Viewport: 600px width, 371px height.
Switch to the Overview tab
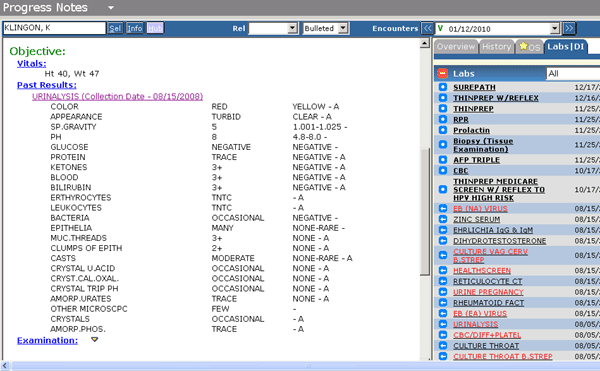456,47
